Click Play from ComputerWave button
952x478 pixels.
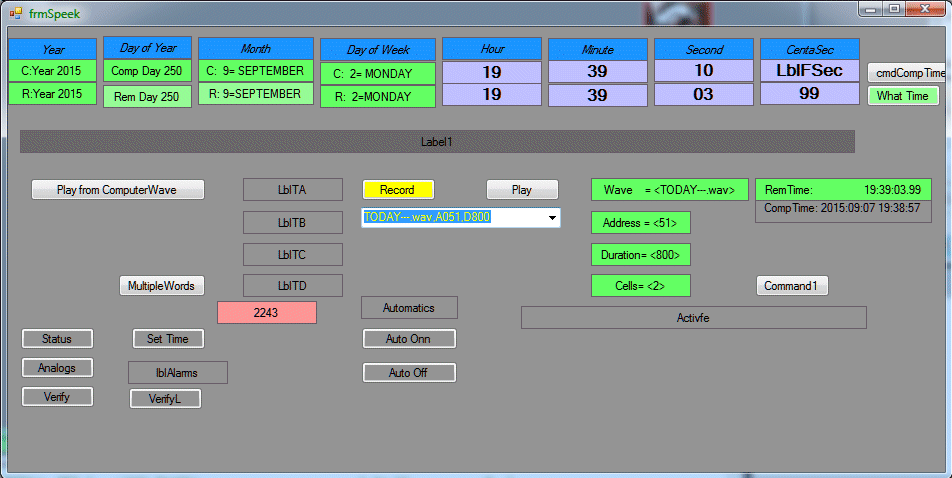click(118, 189)
